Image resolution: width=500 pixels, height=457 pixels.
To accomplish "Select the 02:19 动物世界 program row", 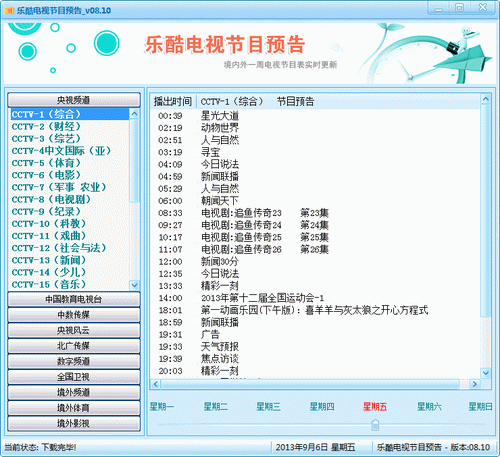I will (x=315, y=128).
